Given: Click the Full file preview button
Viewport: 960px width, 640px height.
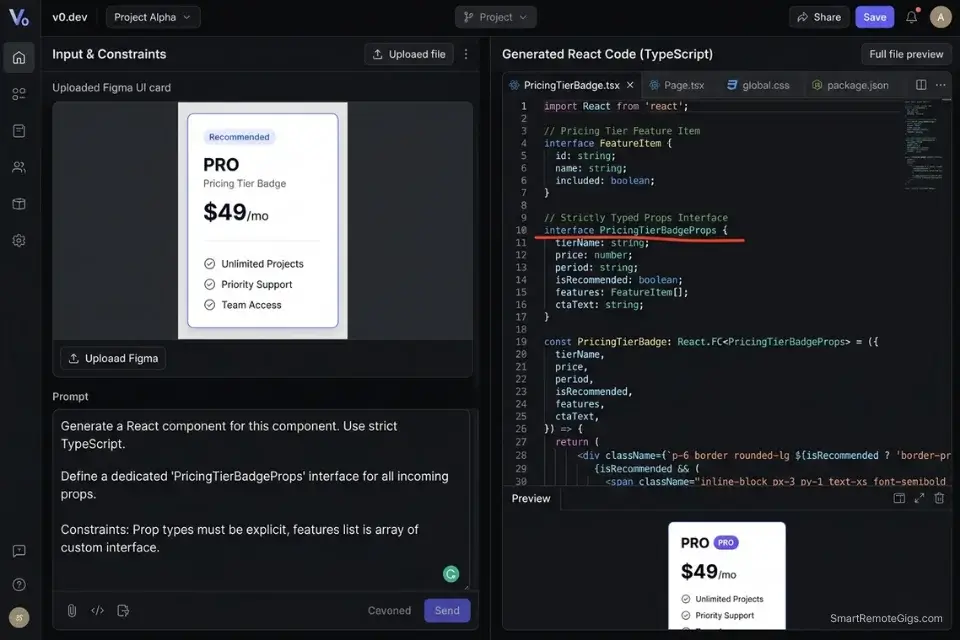Looking at the screenshot, I should pos(906,54).
